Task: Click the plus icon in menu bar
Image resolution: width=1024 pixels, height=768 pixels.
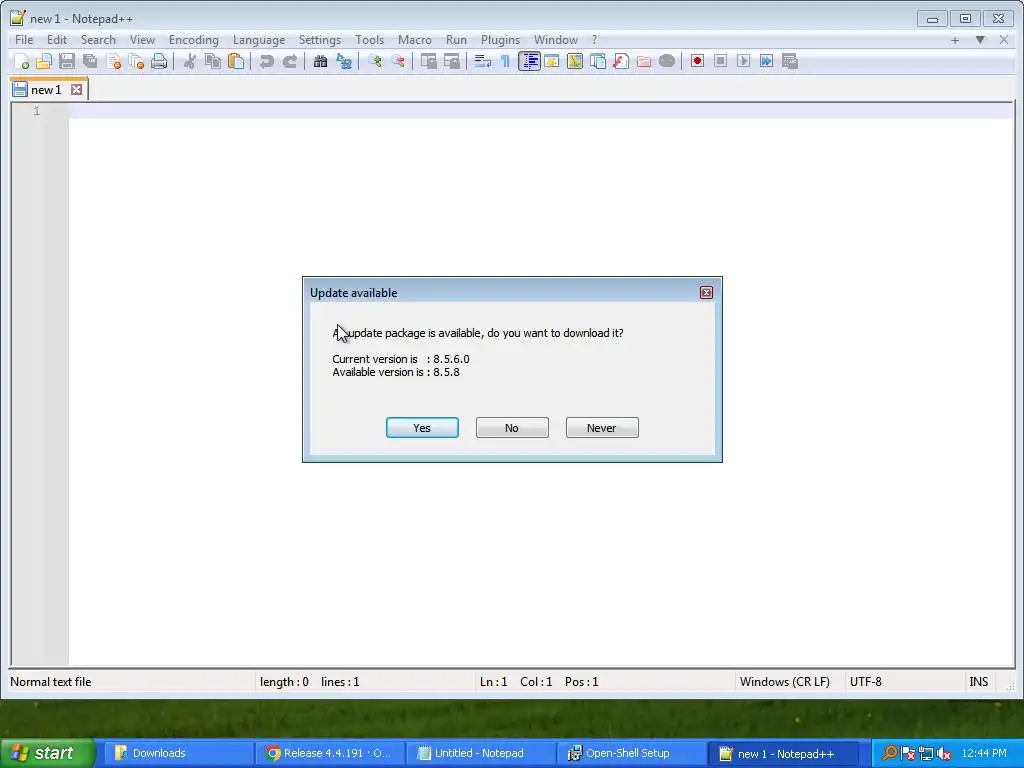Action: pos(955,40)
